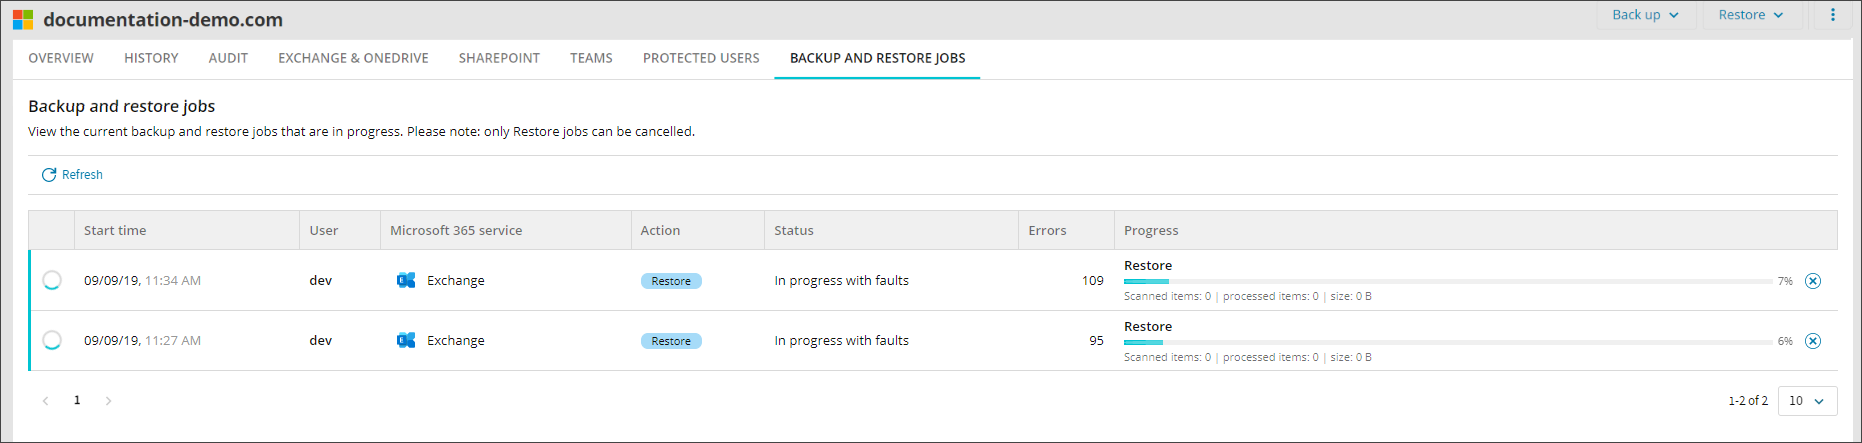Go to the next page arrow
Viewport: 1862px width, 443px height.
click(x=108, y=401)
